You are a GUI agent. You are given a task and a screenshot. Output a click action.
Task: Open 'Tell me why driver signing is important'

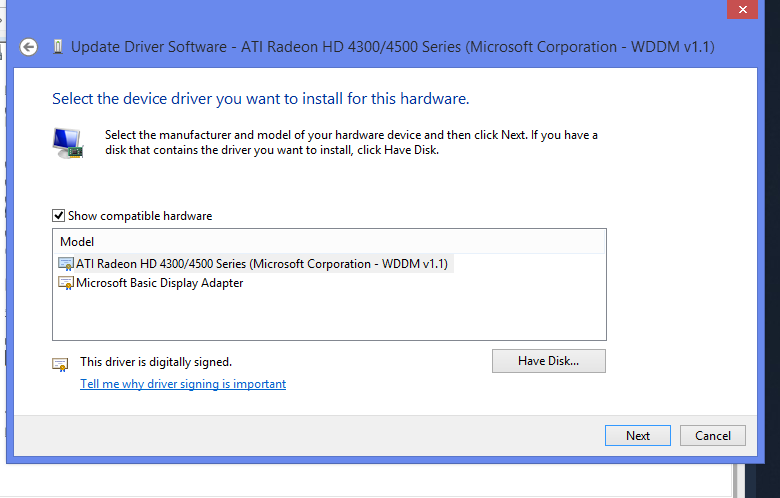click(x=183, y=384)
